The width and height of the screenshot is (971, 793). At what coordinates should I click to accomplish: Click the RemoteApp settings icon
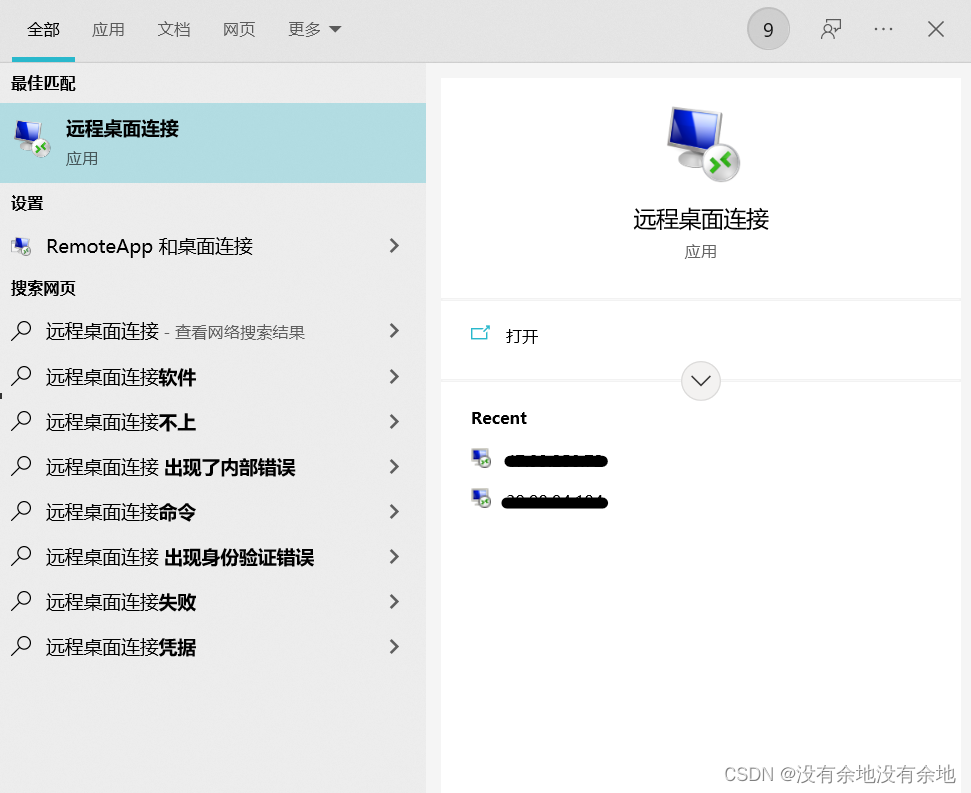tap(21, 247)
